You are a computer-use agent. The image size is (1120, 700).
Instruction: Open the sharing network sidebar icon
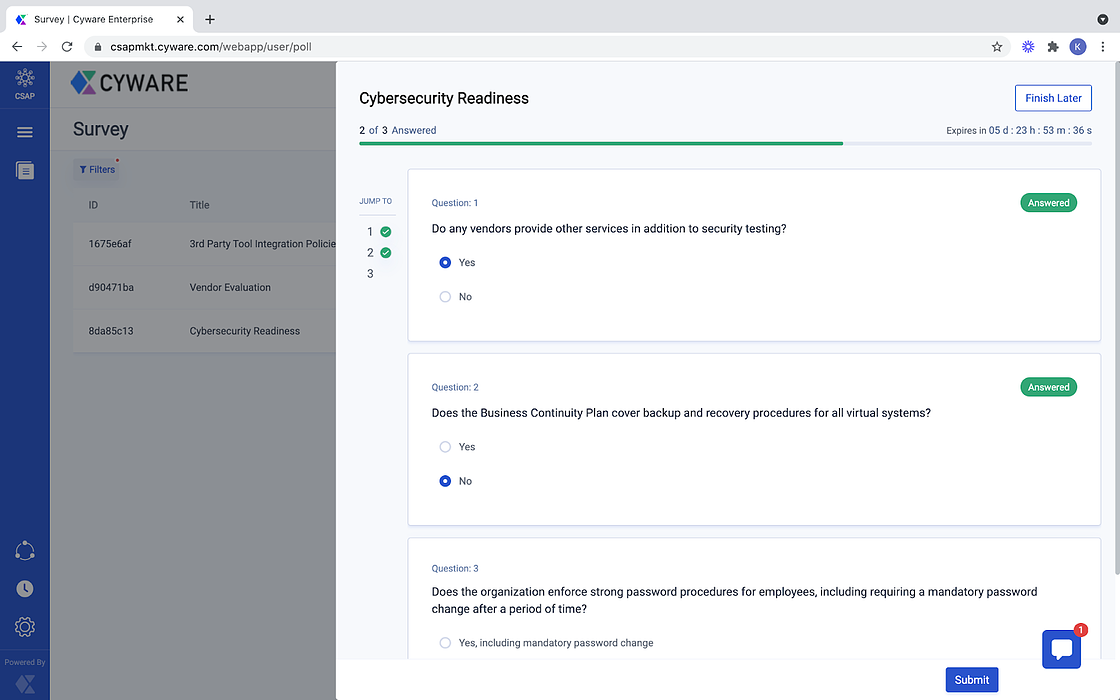(25, 551)
